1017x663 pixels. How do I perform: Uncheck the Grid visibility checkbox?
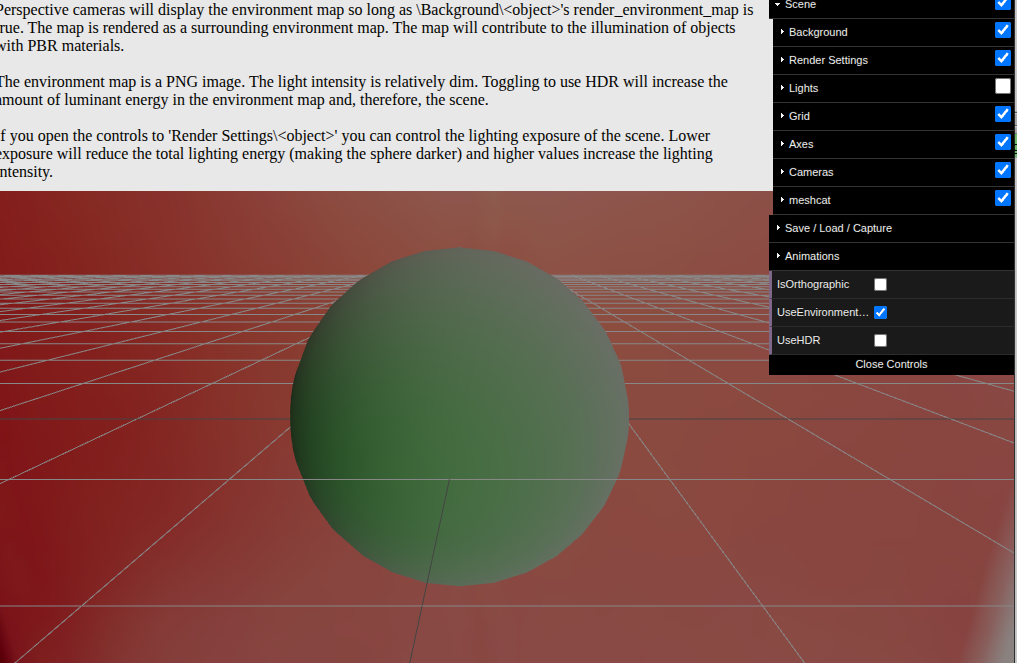(x=1002, y=114)
